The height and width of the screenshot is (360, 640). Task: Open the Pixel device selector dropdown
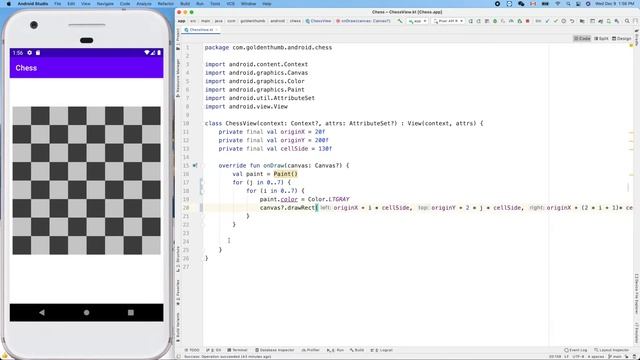click(448, 21)
